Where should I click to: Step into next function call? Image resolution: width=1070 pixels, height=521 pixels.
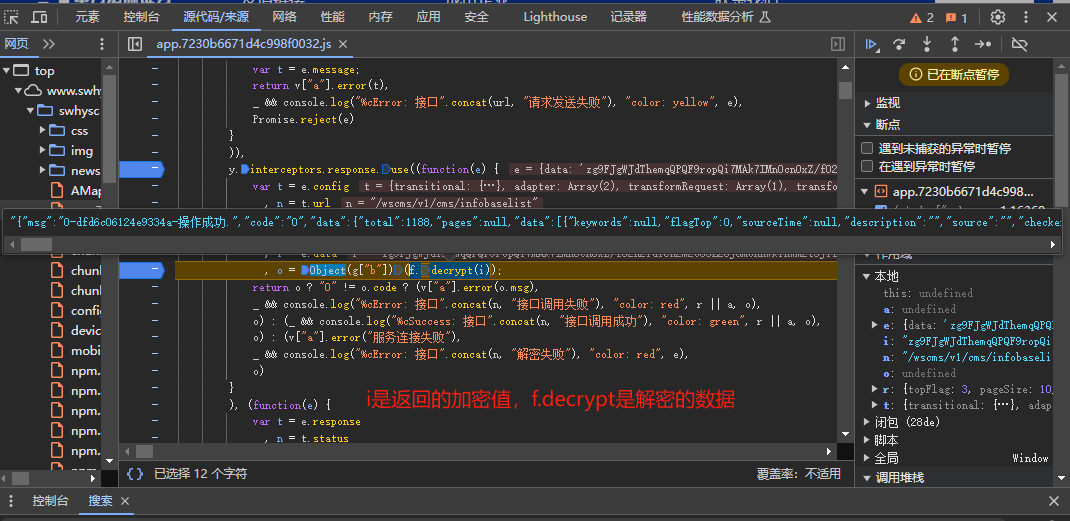click(927, 44)
